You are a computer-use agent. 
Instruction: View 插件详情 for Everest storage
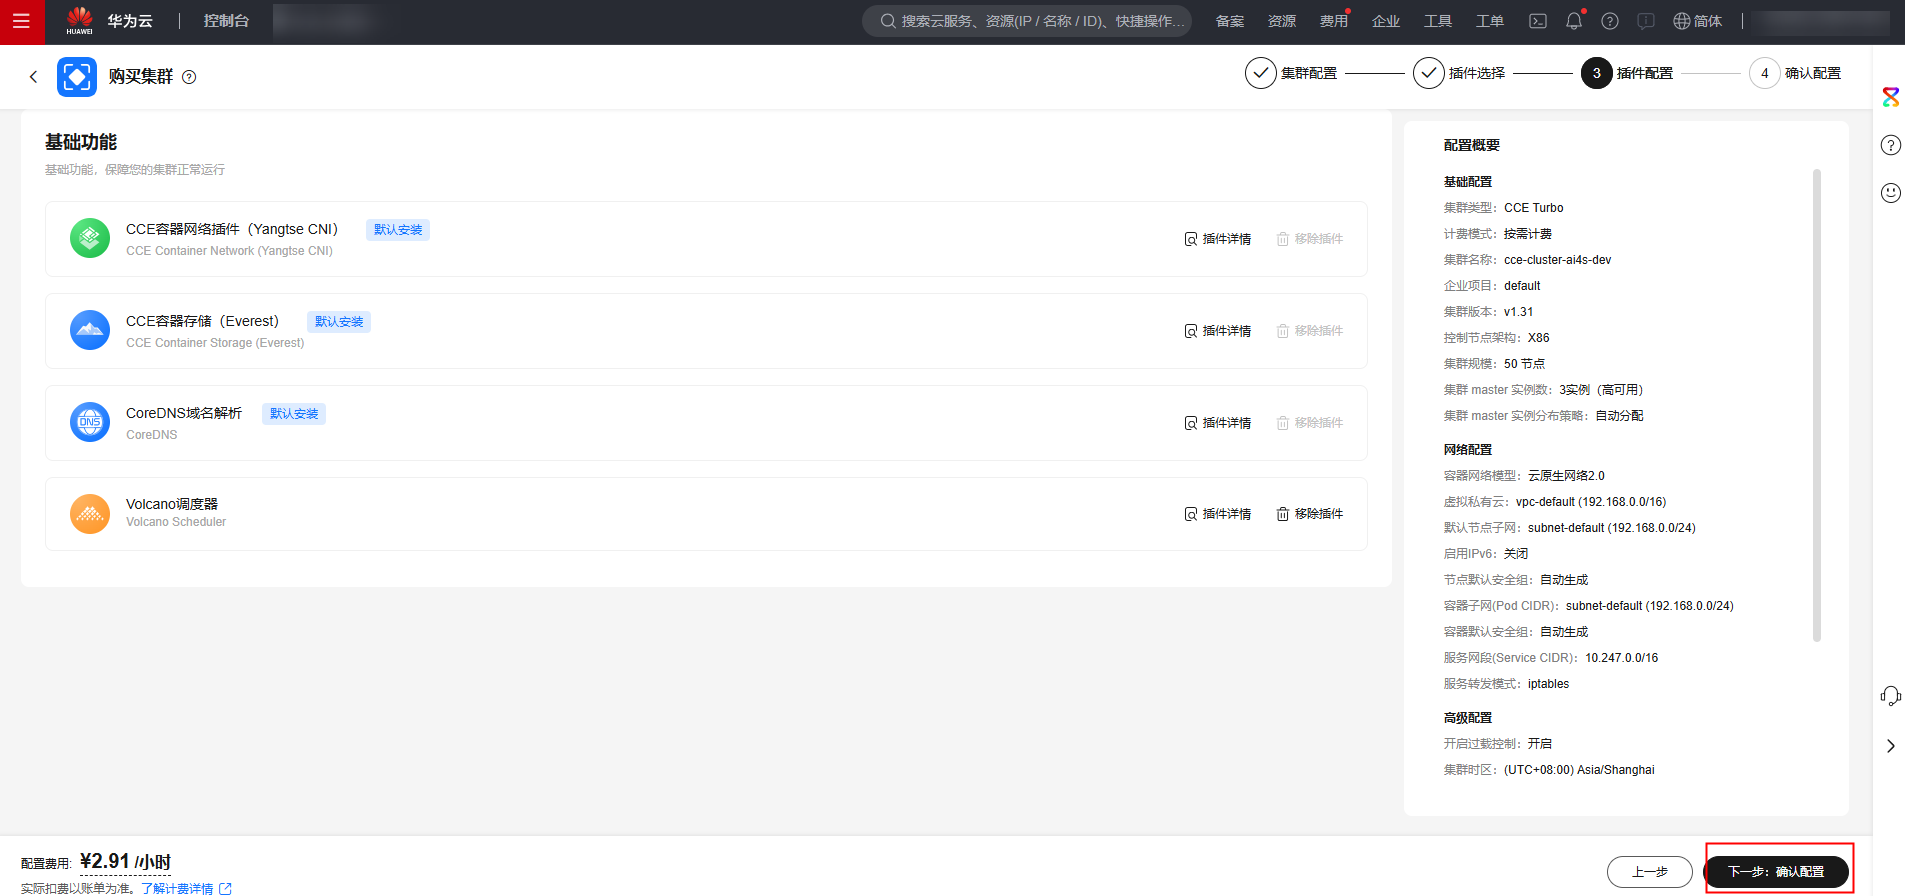point(1218,331)
